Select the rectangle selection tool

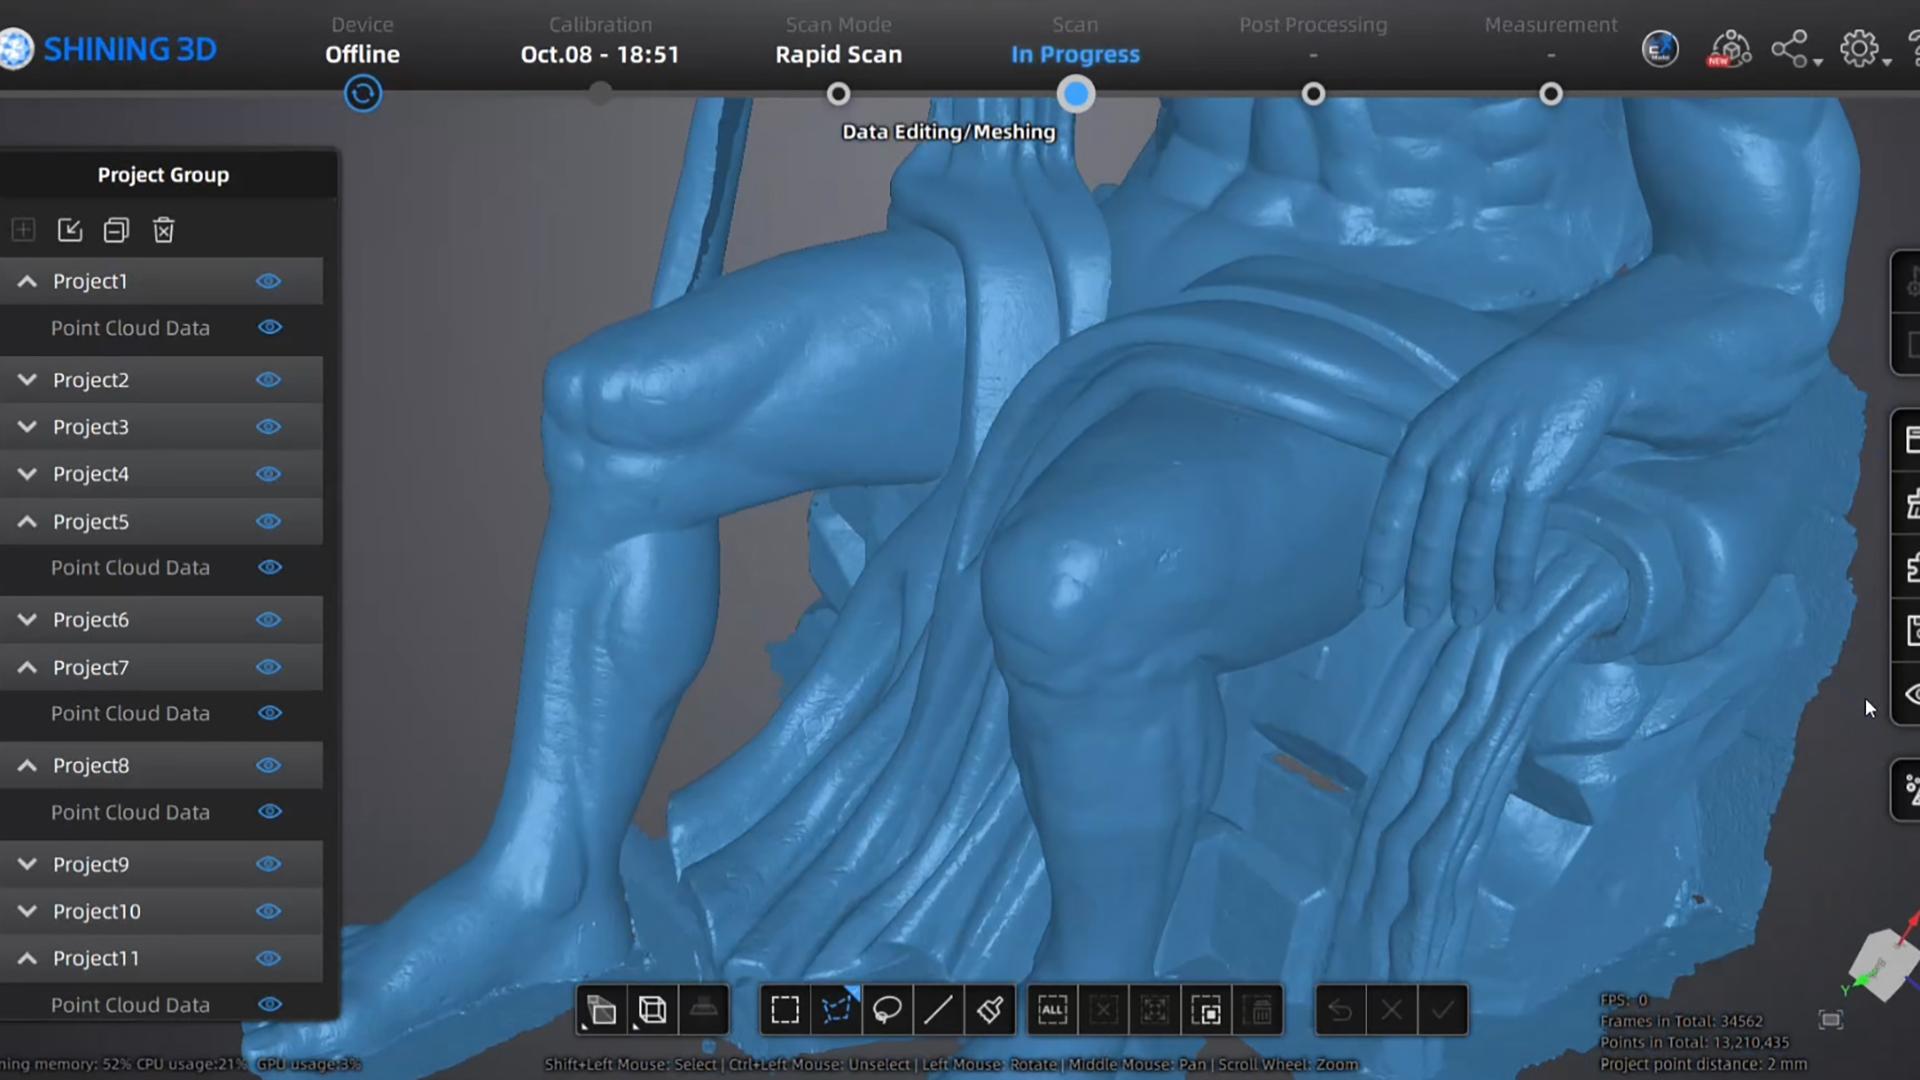[x=785, y=1010]
